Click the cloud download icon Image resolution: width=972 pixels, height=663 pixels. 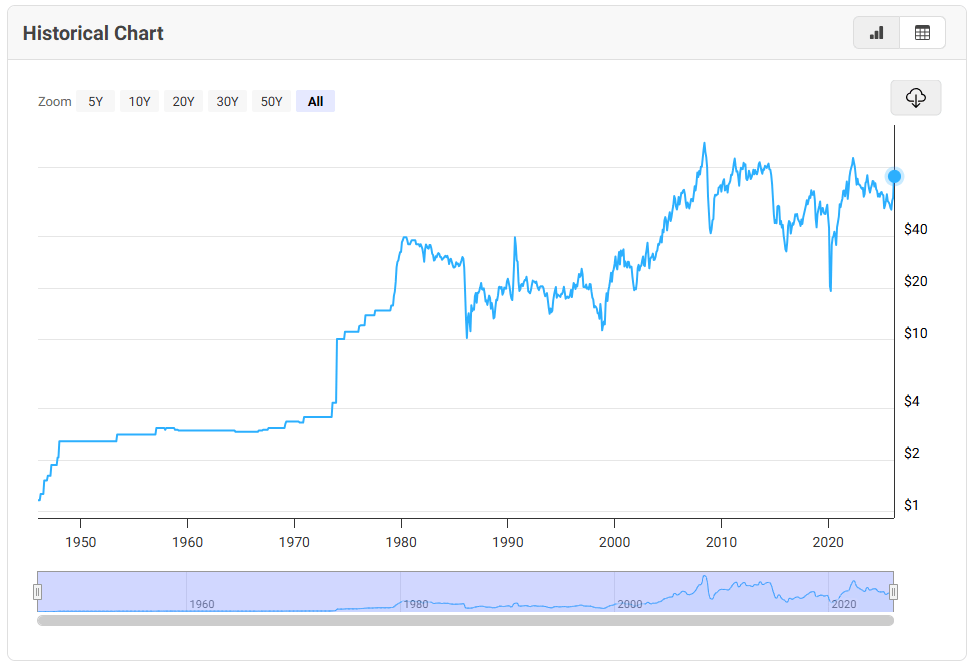point(916,98)
